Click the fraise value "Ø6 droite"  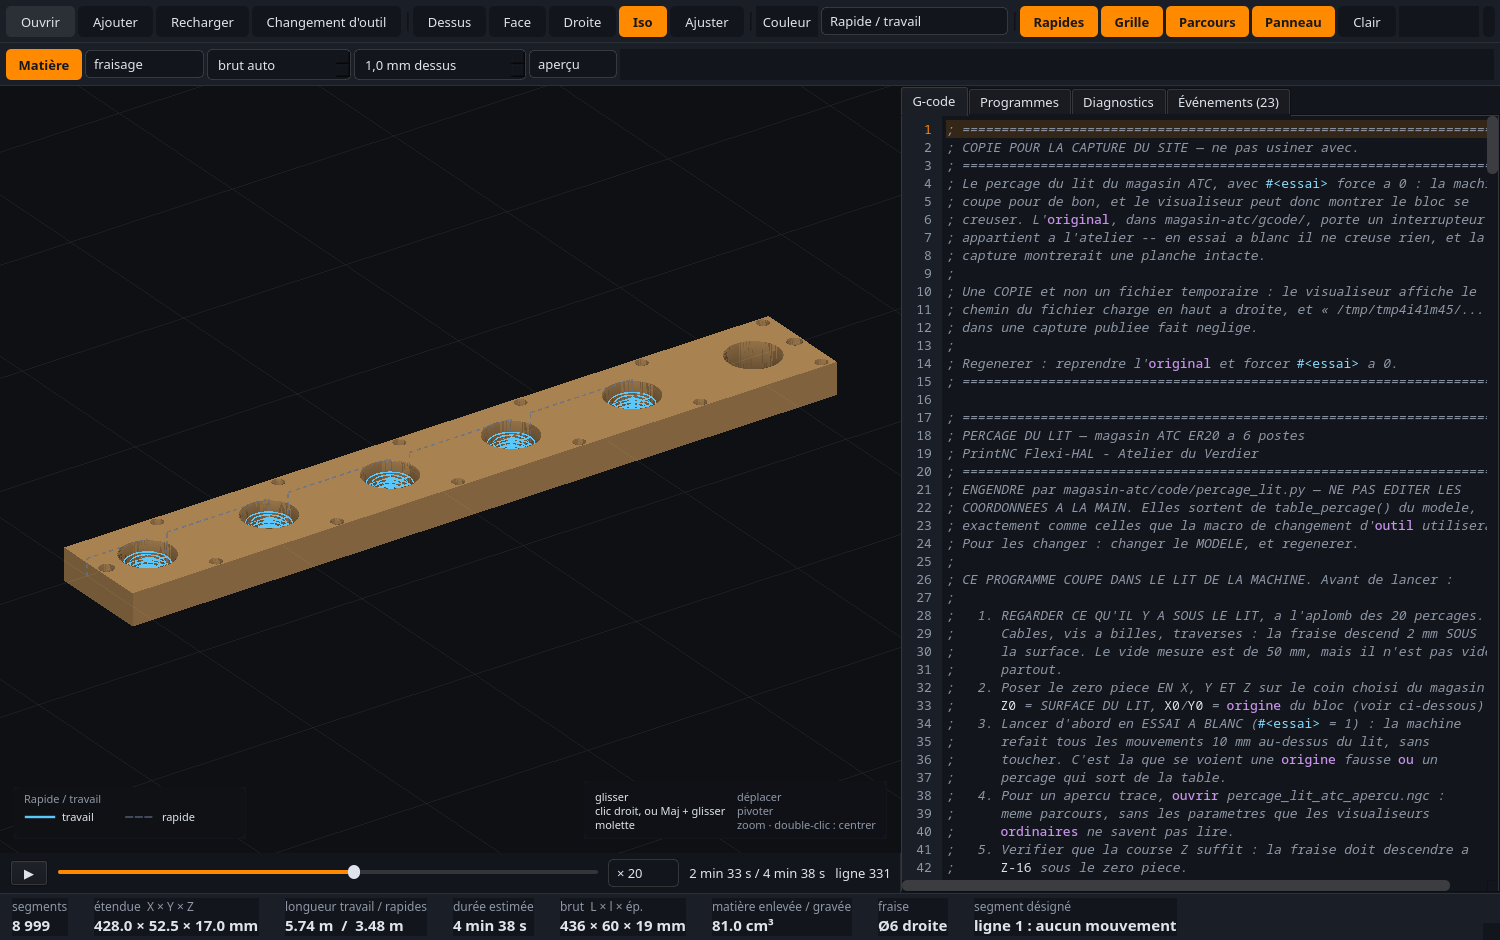tap(912, 926)
